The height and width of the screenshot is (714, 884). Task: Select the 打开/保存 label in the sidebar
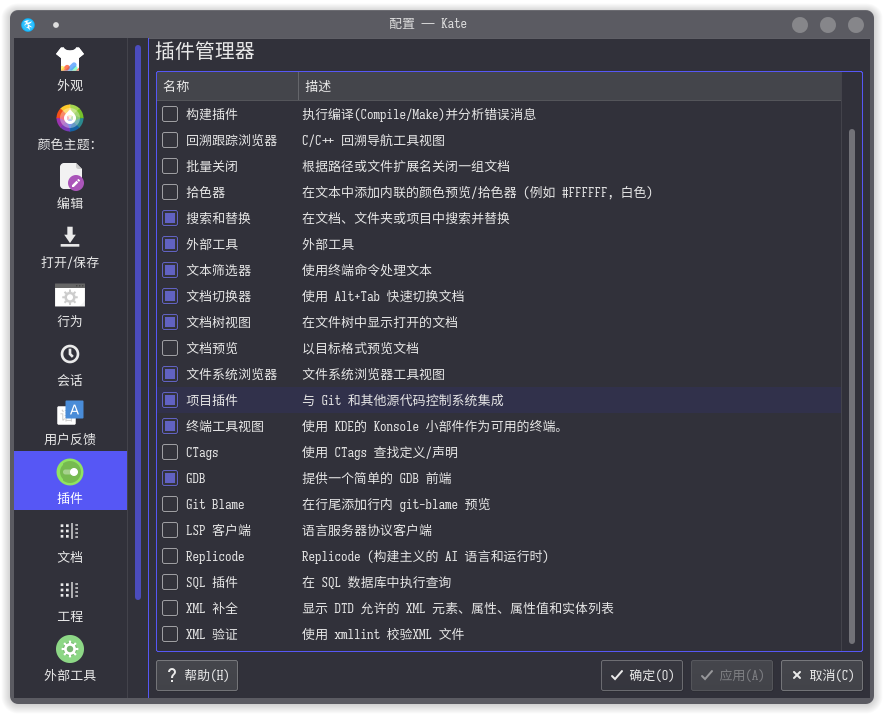(70, 262)
